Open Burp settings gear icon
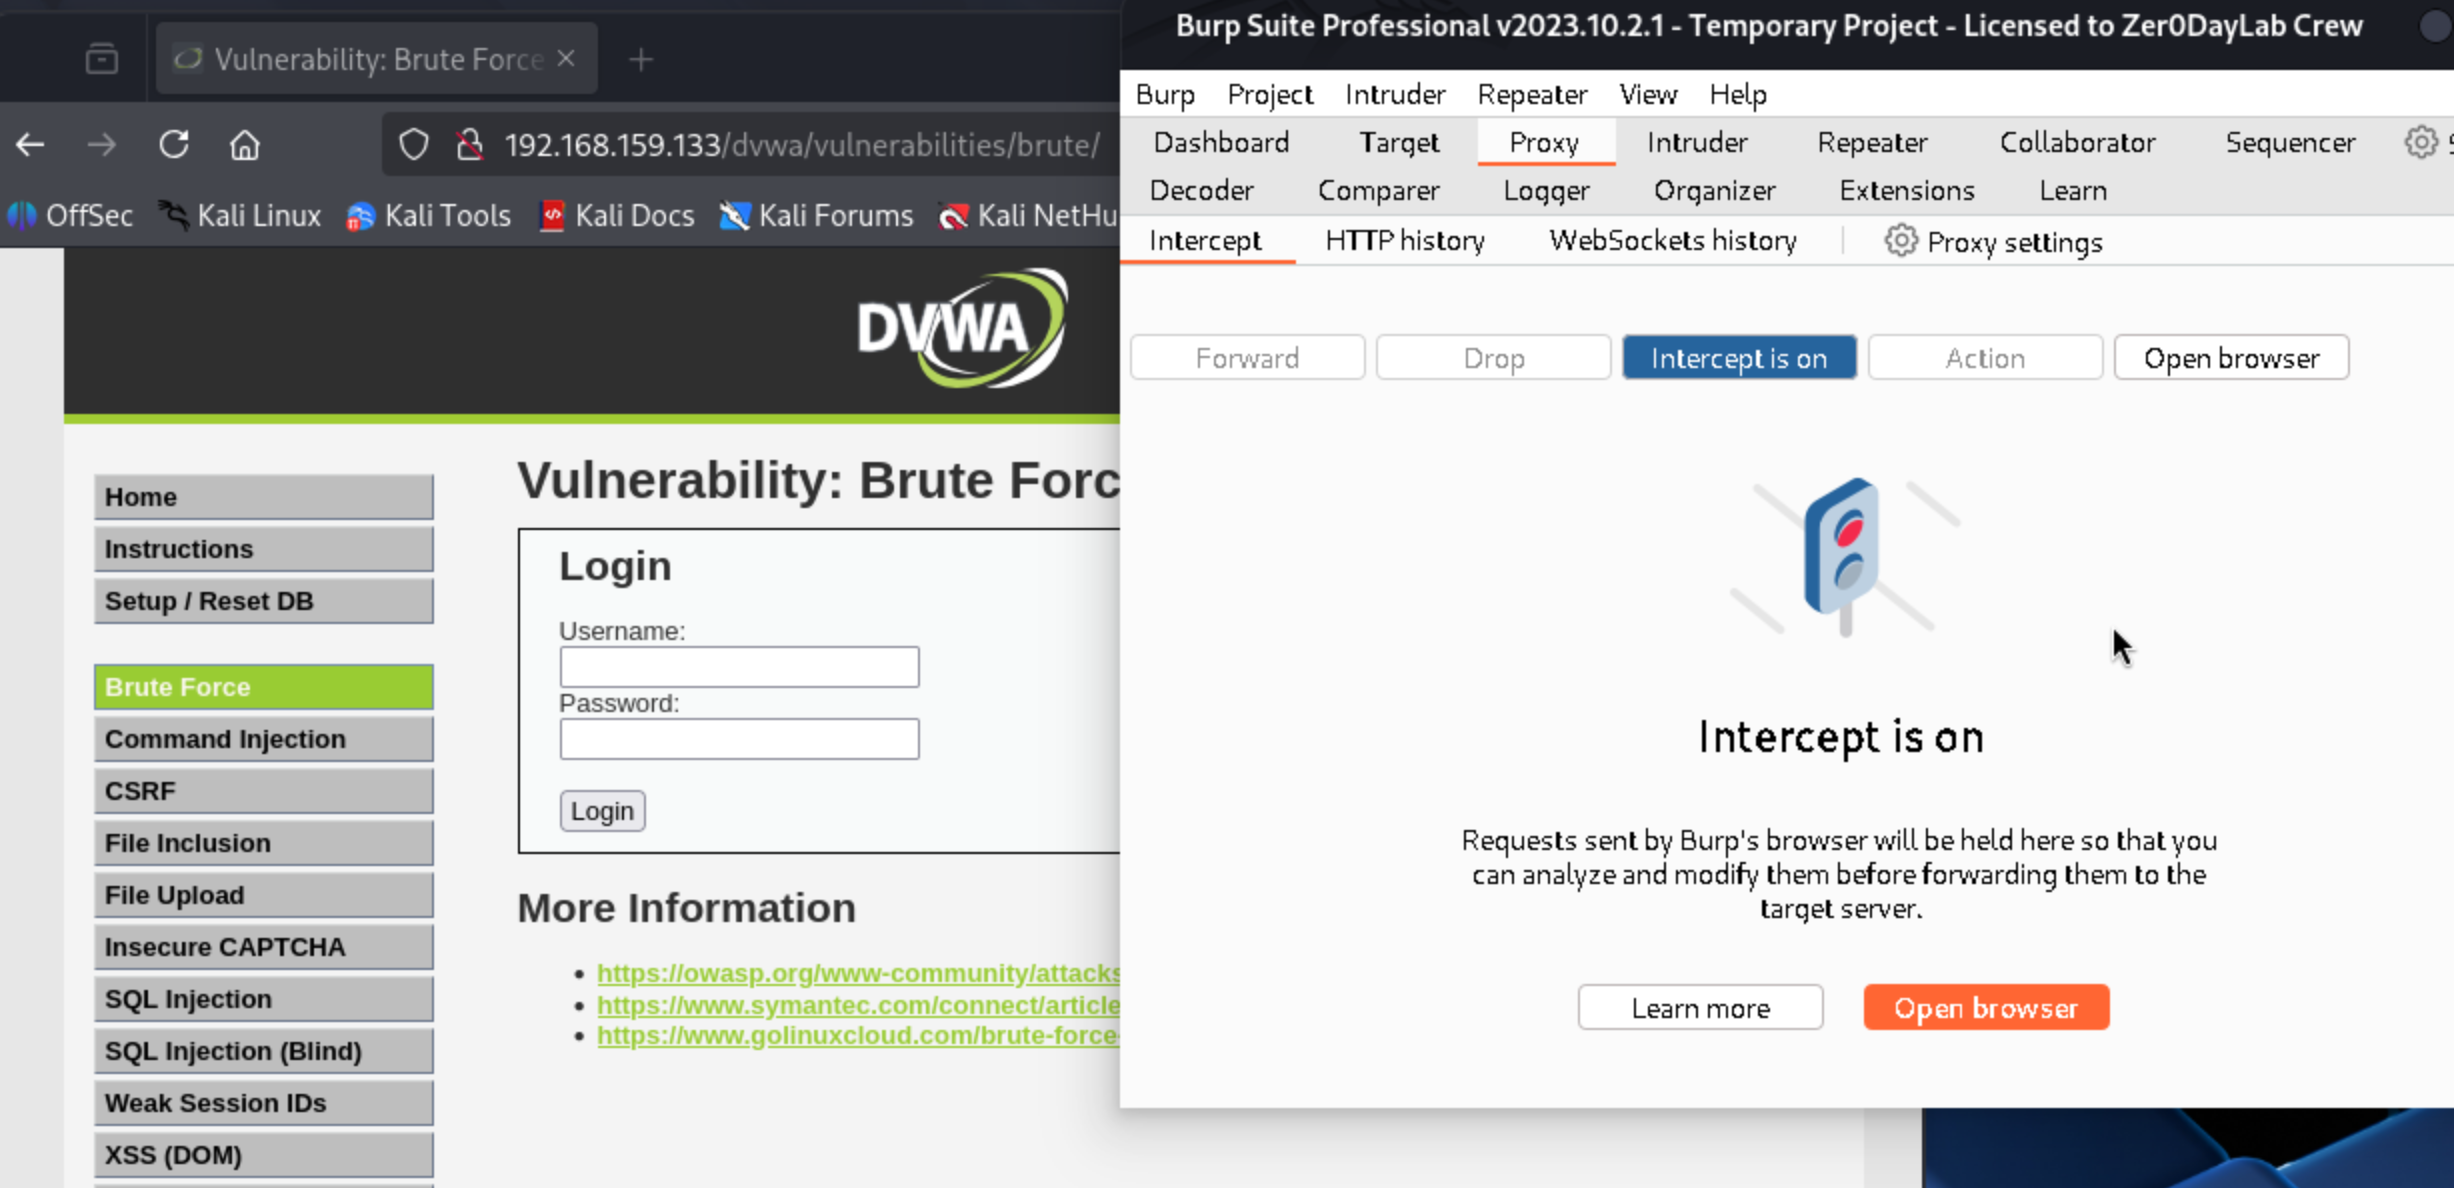 click(2421, 142)
